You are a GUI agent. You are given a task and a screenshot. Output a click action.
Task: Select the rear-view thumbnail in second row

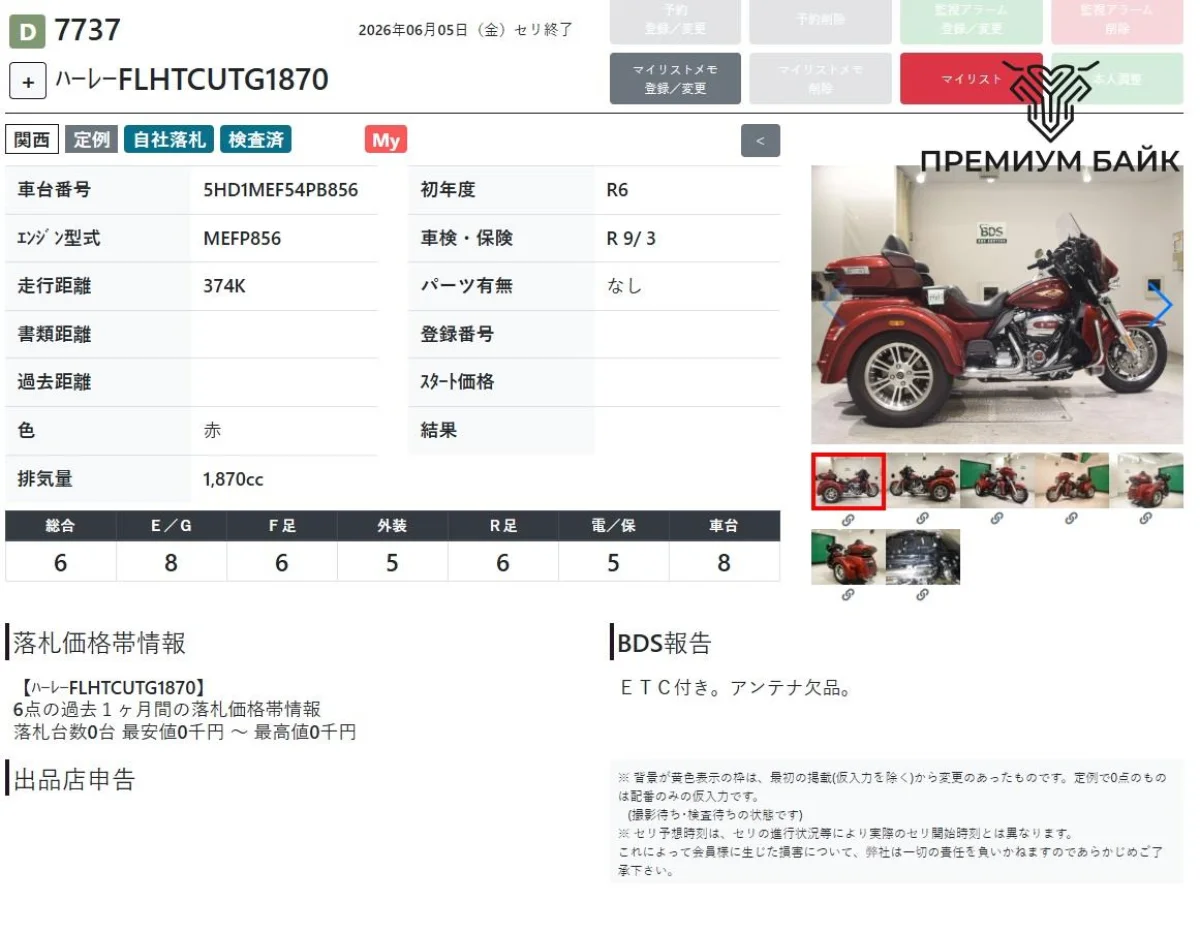tap(848, 557)
